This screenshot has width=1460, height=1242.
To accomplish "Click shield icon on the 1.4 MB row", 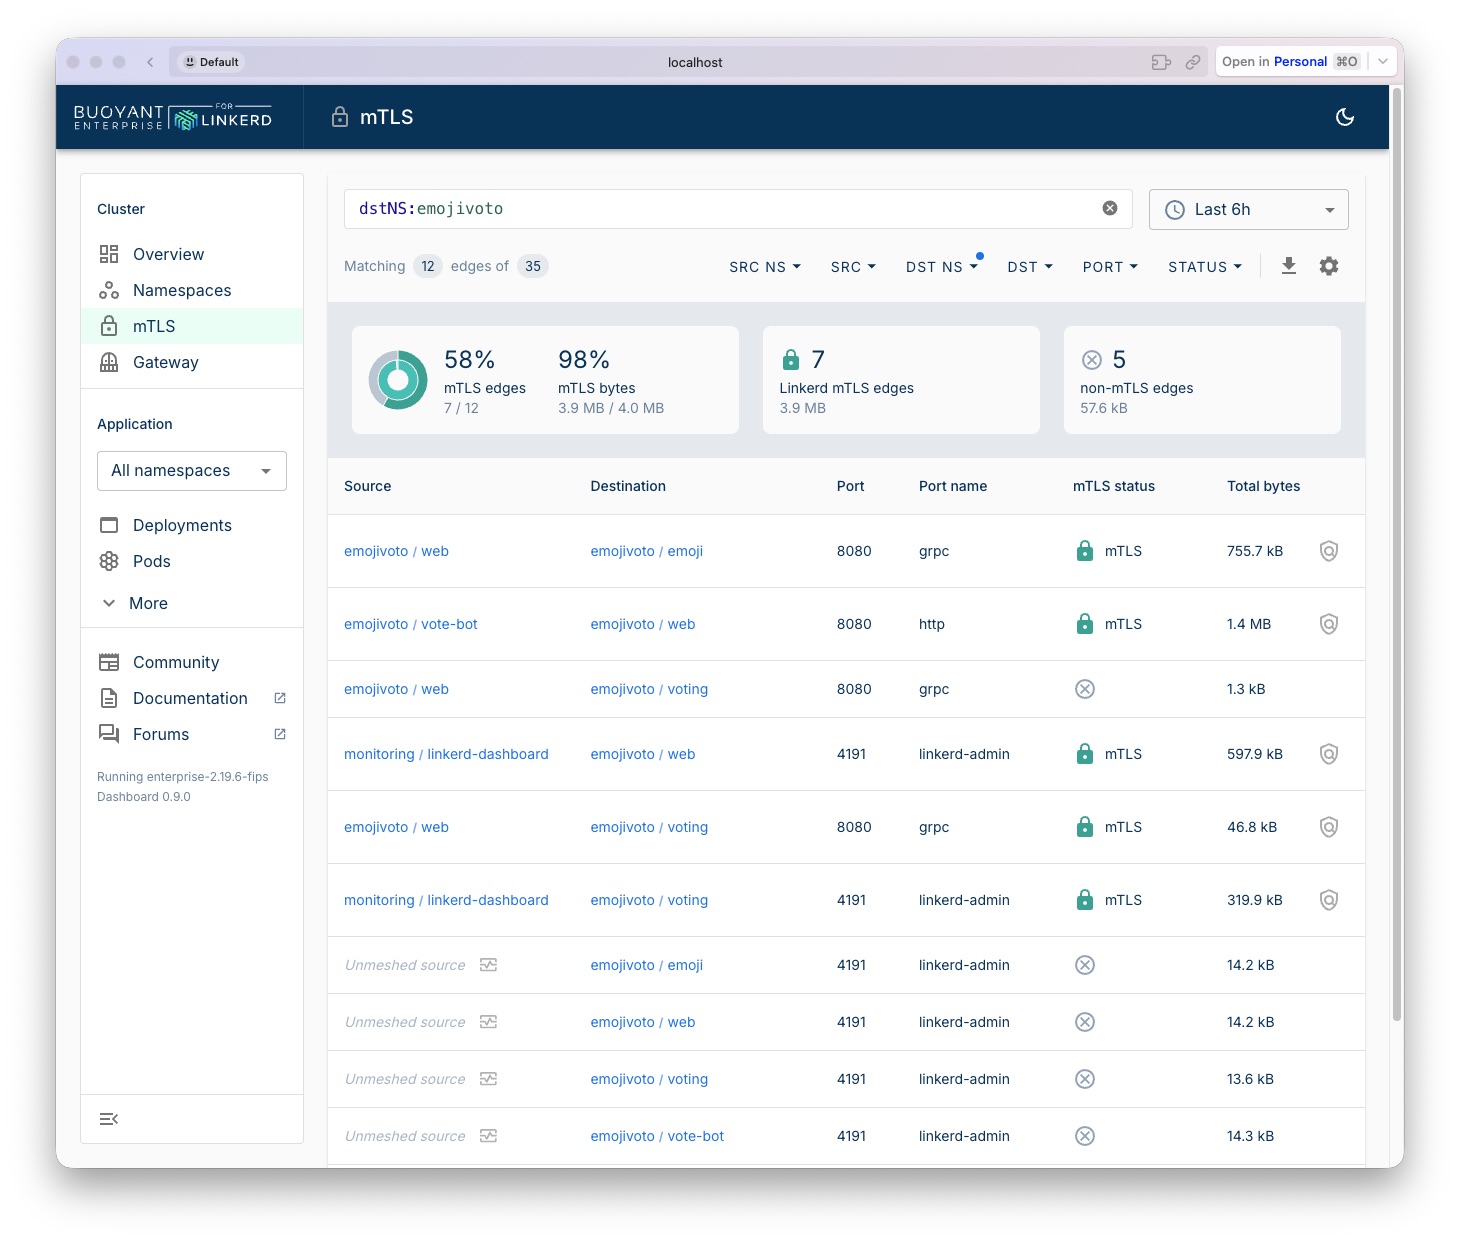I will point(1328,624).
